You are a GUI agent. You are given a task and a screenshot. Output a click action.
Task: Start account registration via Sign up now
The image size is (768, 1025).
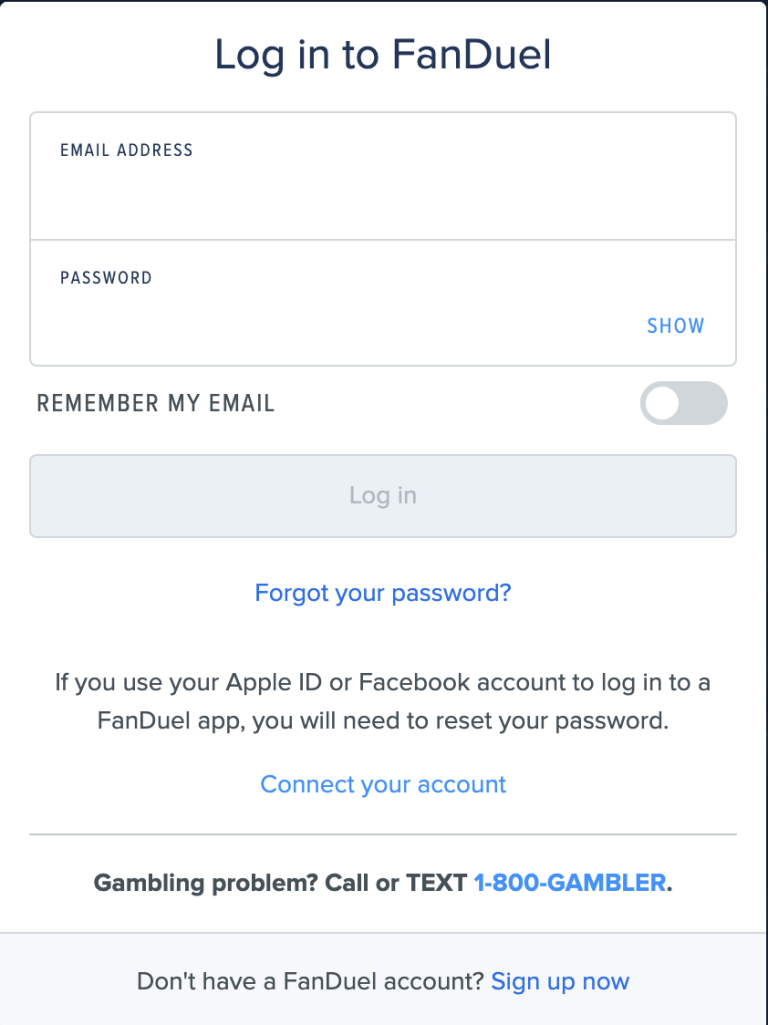560,981
